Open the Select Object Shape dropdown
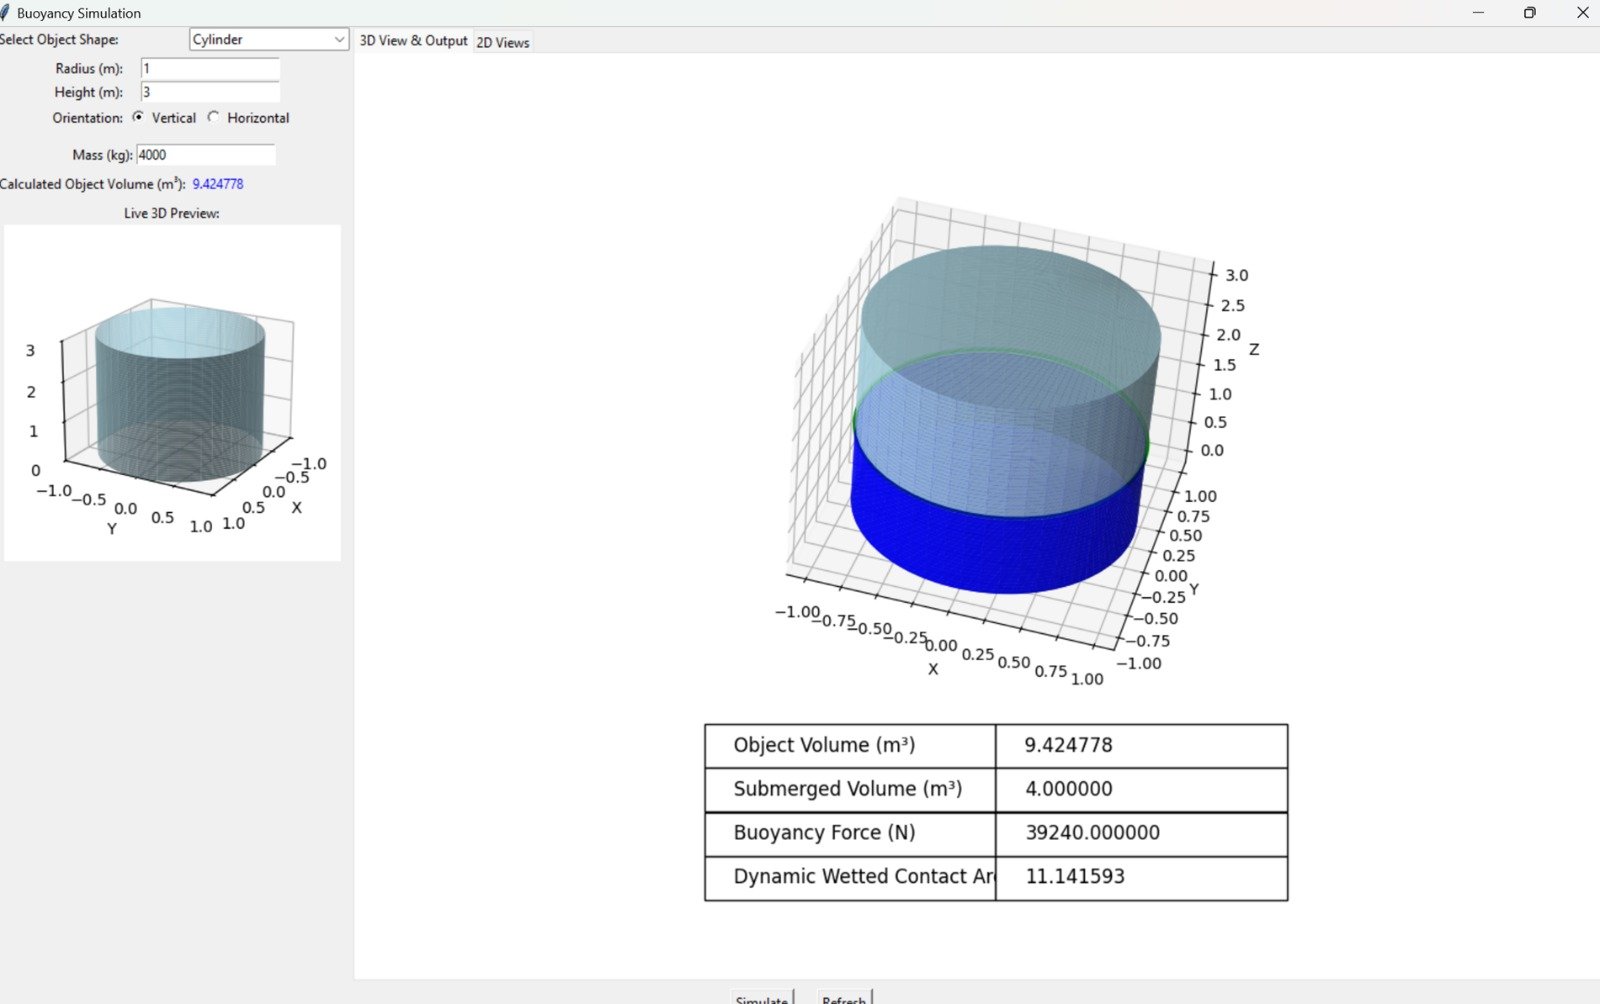The image size is (1600, 1004). click(x=269, y=40)
